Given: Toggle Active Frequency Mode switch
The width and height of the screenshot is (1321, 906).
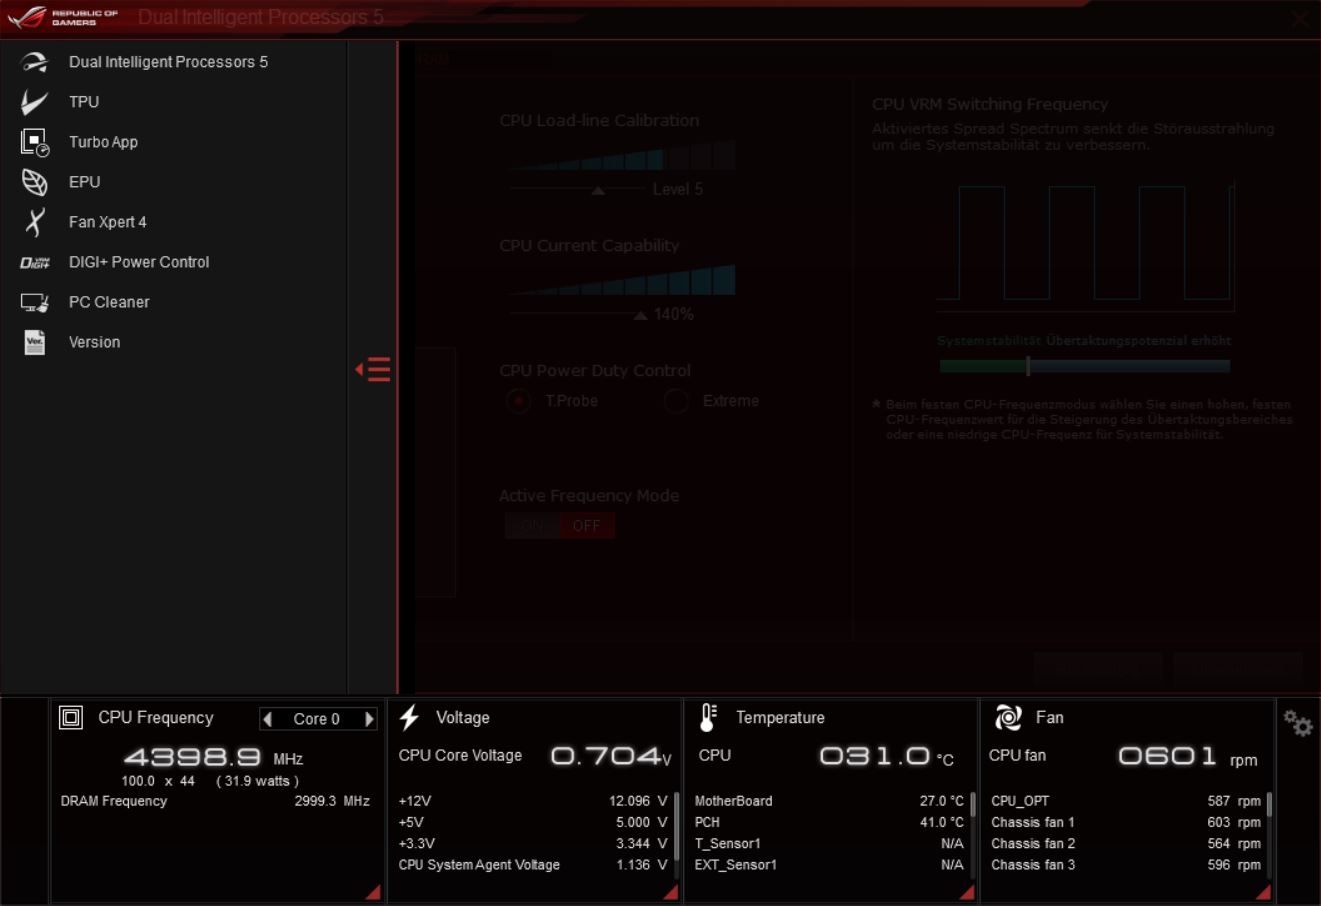Looking at the screenshot, I should 559,526.
